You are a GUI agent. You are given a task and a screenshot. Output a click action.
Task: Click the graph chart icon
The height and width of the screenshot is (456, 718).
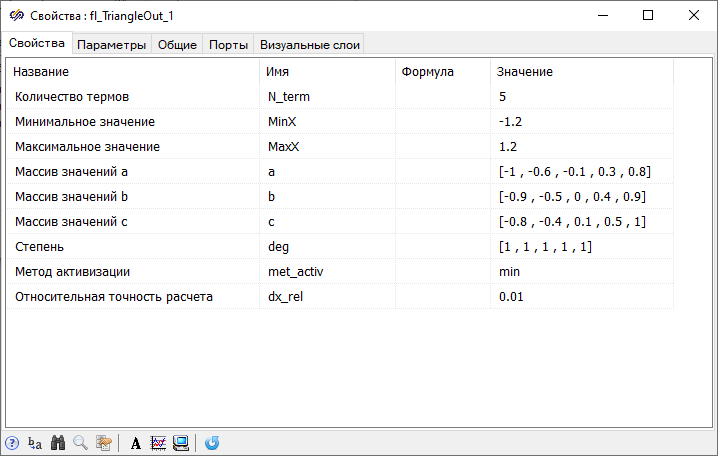click(x=158, y=443)
